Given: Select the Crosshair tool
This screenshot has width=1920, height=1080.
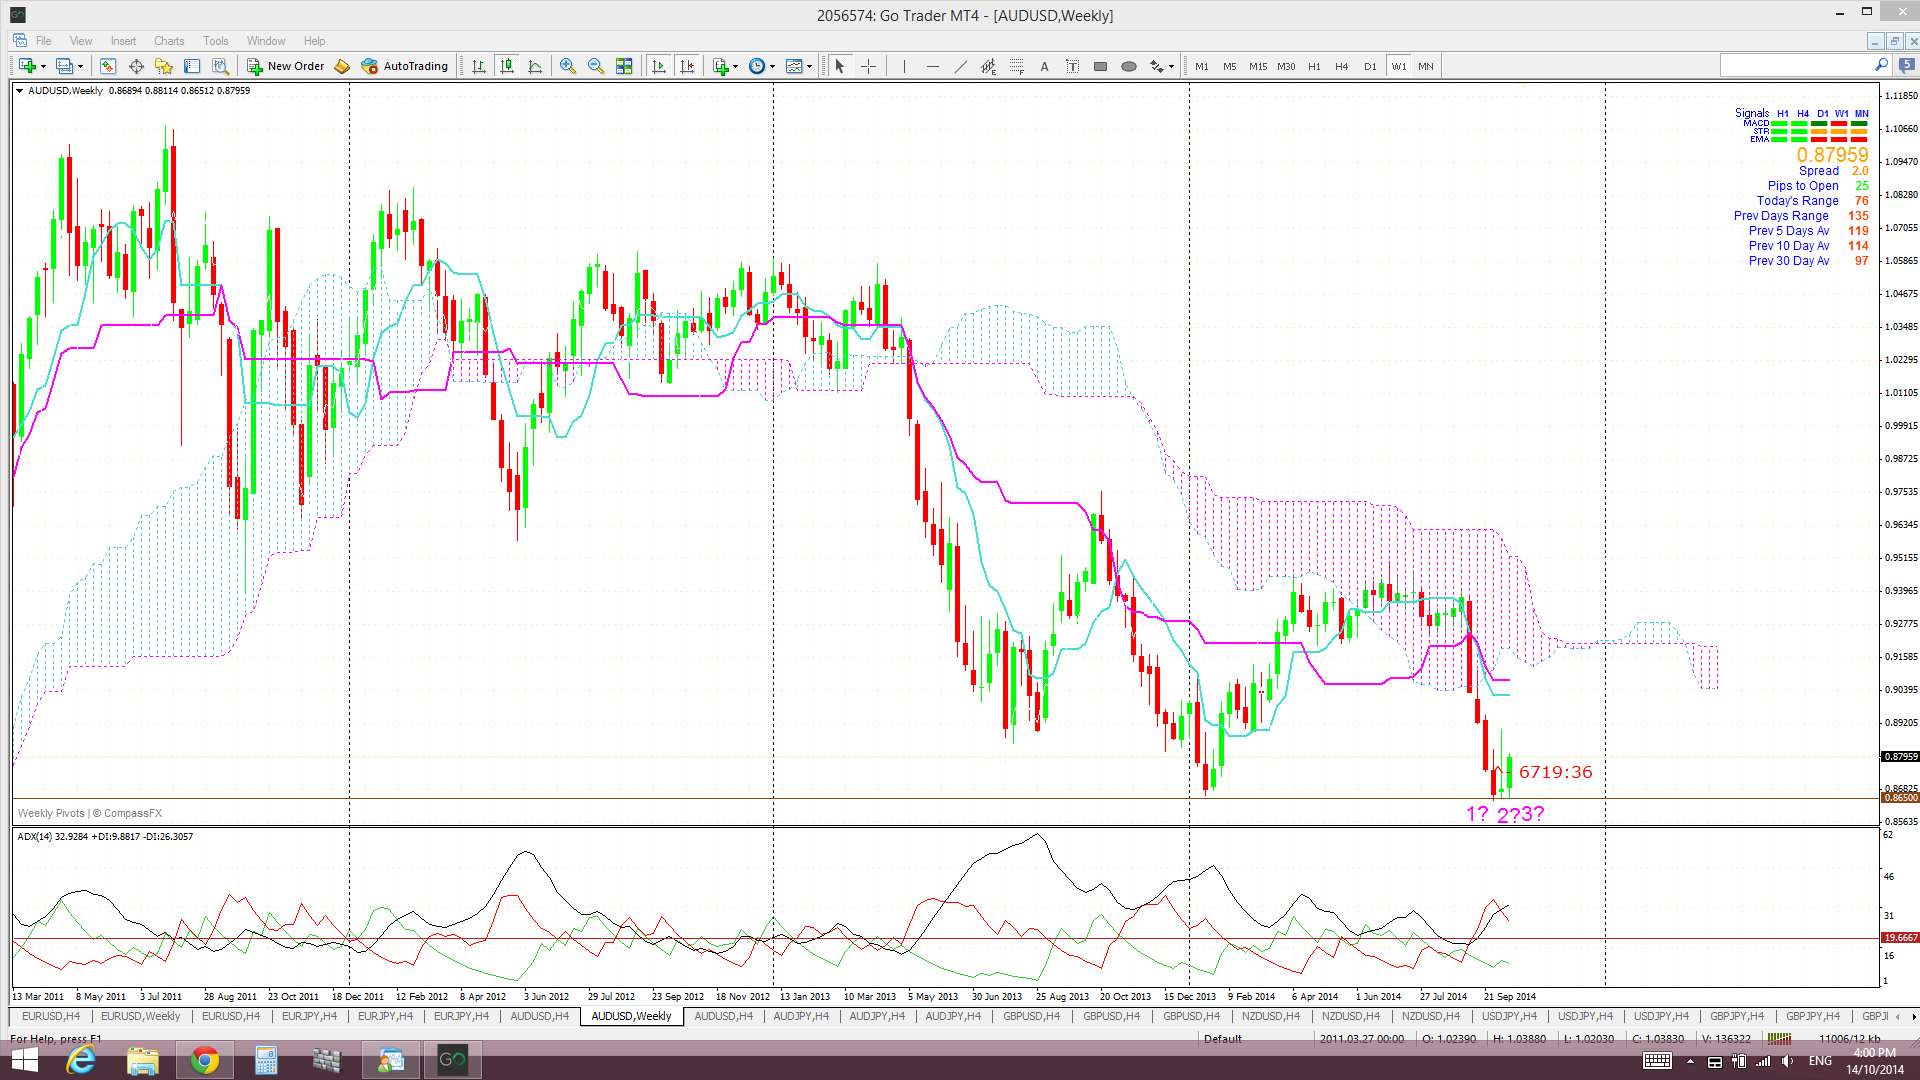Looking at the screenshot, I should click(868, 66).
